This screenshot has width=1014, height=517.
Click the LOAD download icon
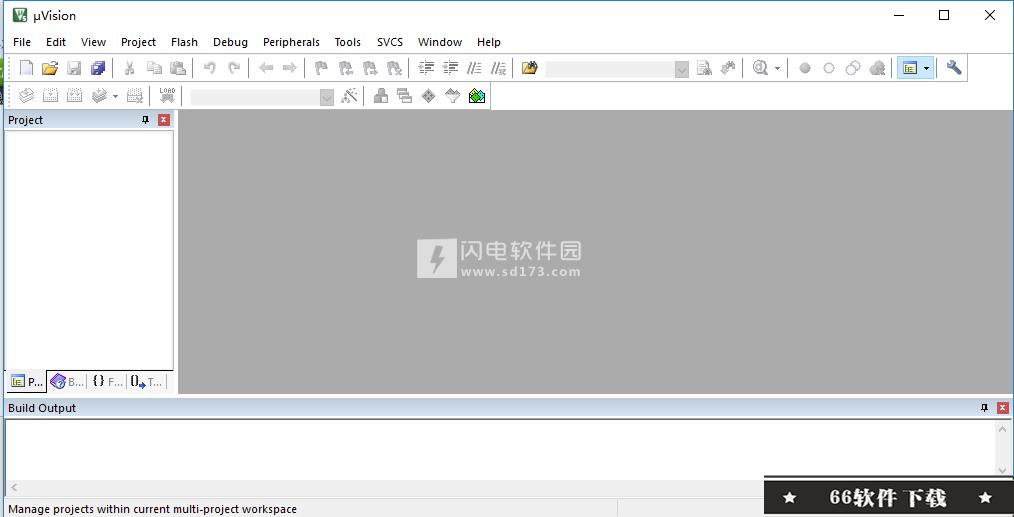(x=167, y=96)
